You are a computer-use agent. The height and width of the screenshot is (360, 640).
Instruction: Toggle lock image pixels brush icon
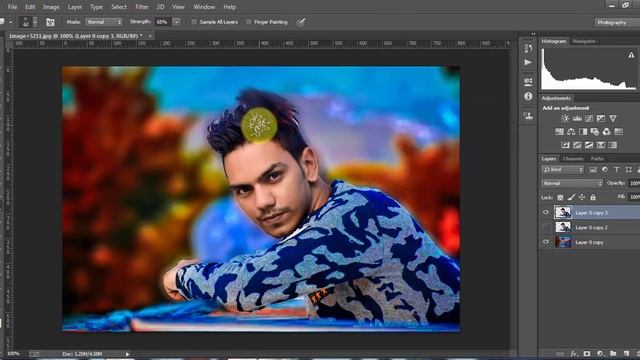[571, 198]
